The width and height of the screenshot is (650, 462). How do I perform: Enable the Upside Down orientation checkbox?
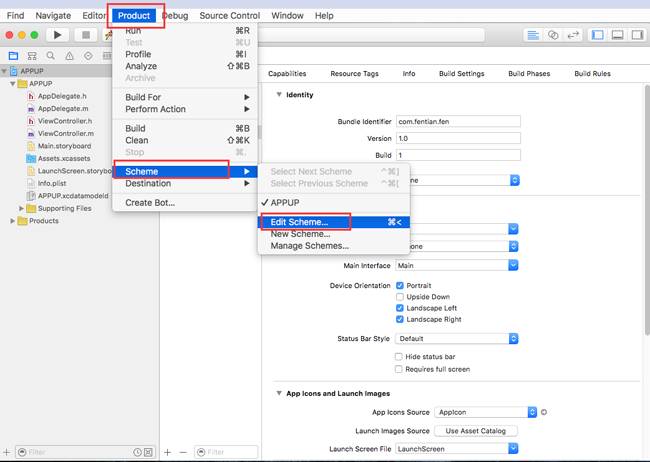[400, 297]
